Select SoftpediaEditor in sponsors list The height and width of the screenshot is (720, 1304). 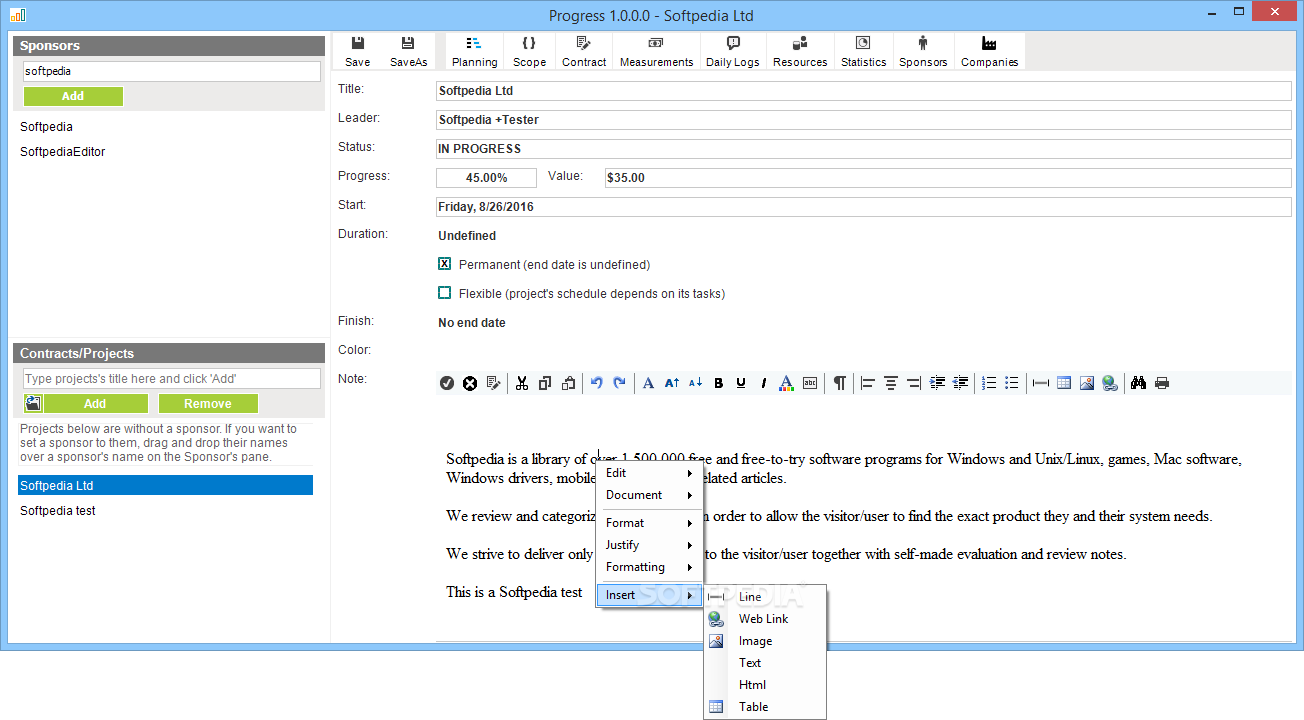(63, 152)
